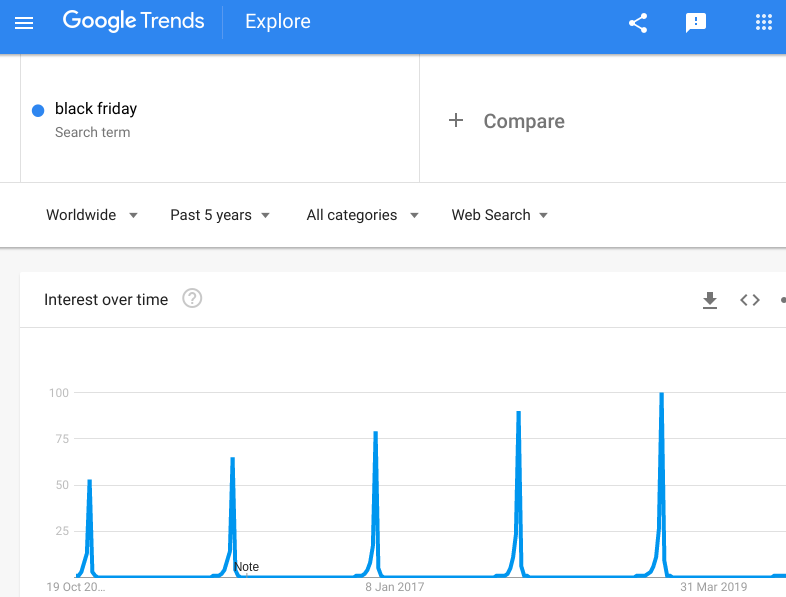786x597 pixels.
Task: Open the Google apps grid
Action: 764,23
